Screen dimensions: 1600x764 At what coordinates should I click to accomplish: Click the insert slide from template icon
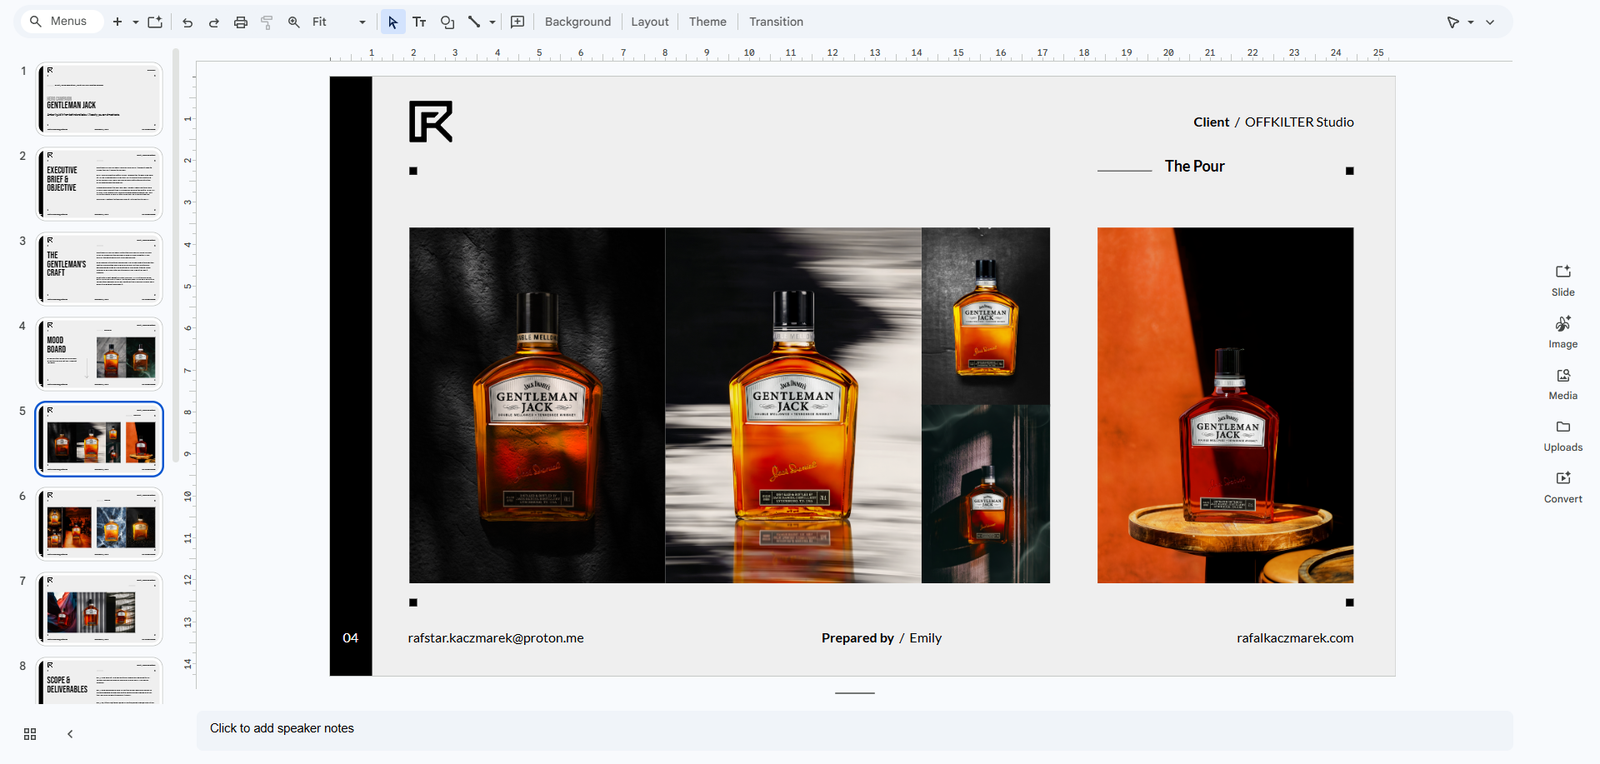tap(155, 22)
